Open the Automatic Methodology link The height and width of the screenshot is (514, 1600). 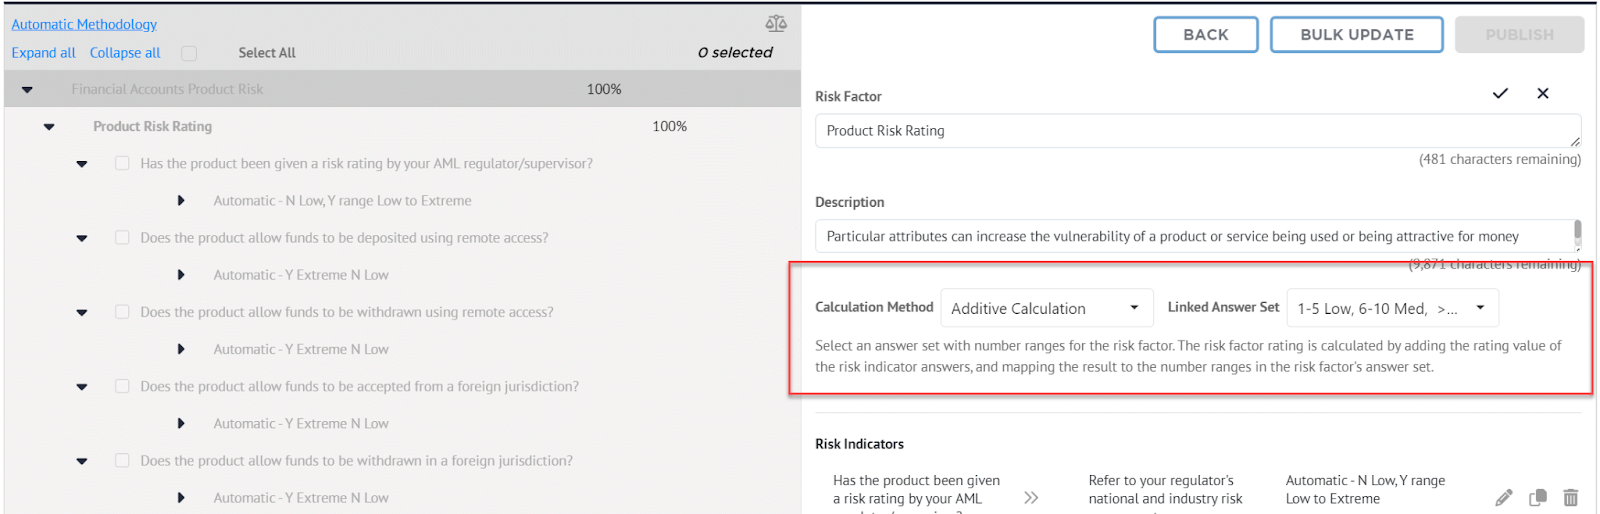84,24
